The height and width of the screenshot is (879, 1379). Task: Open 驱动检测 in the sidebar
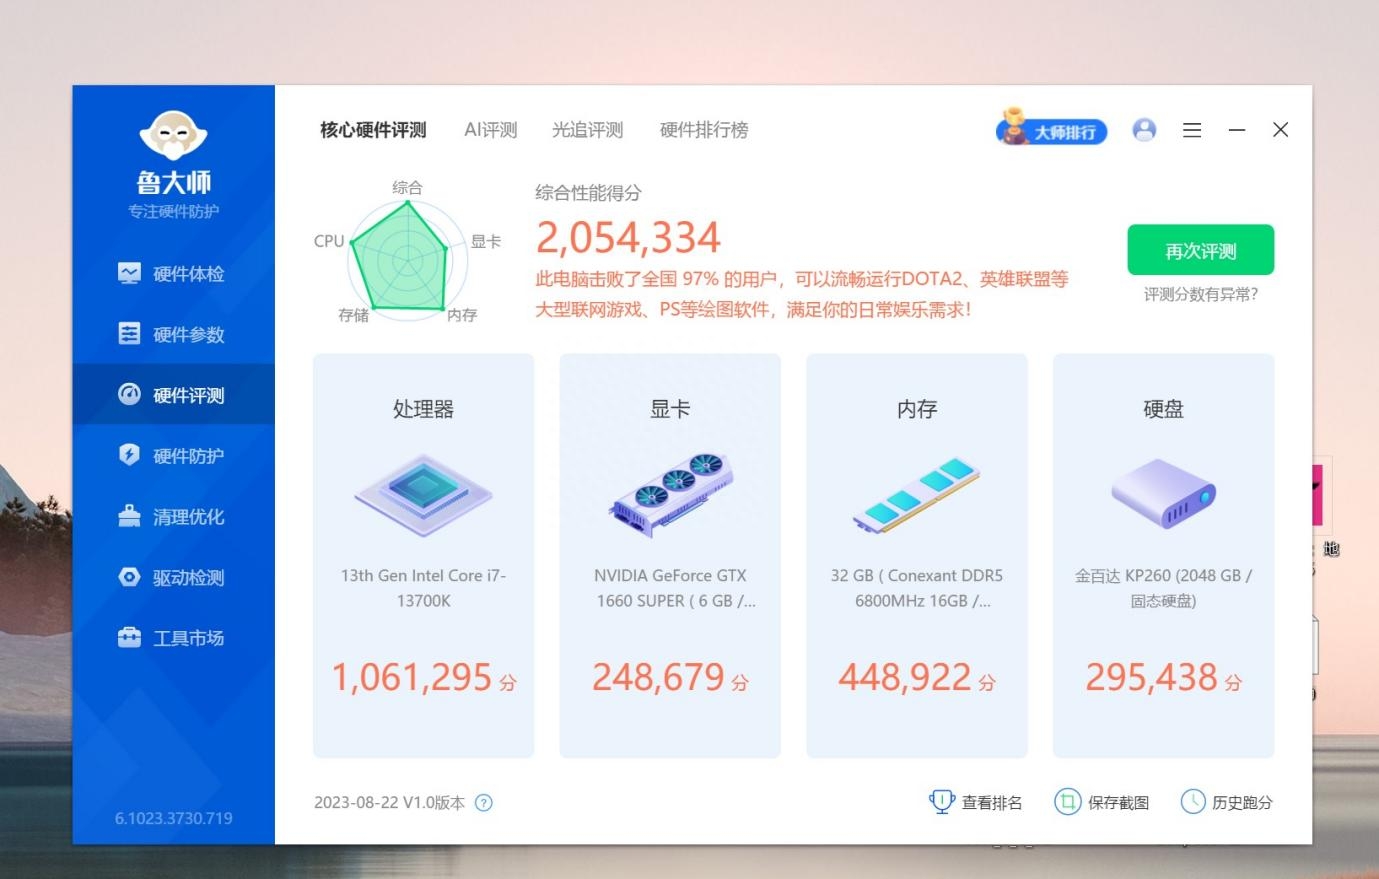173,577
